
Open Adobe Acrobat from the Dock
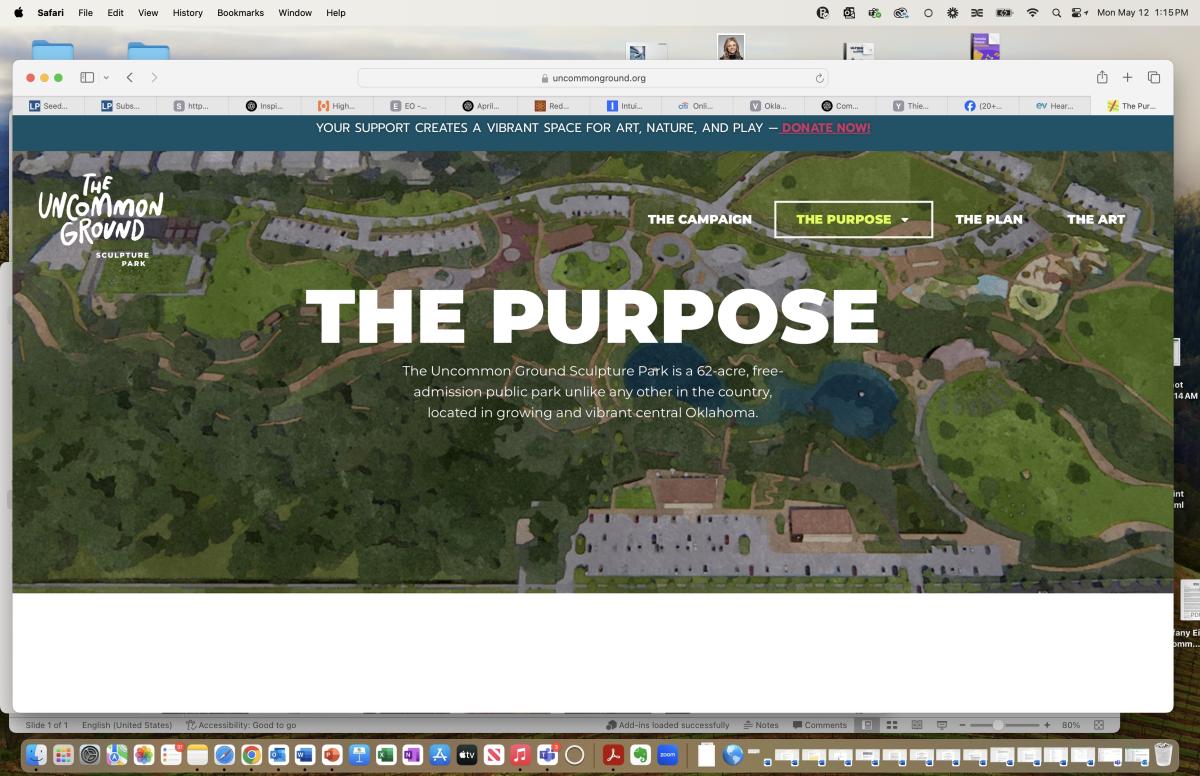pos(612,755)
